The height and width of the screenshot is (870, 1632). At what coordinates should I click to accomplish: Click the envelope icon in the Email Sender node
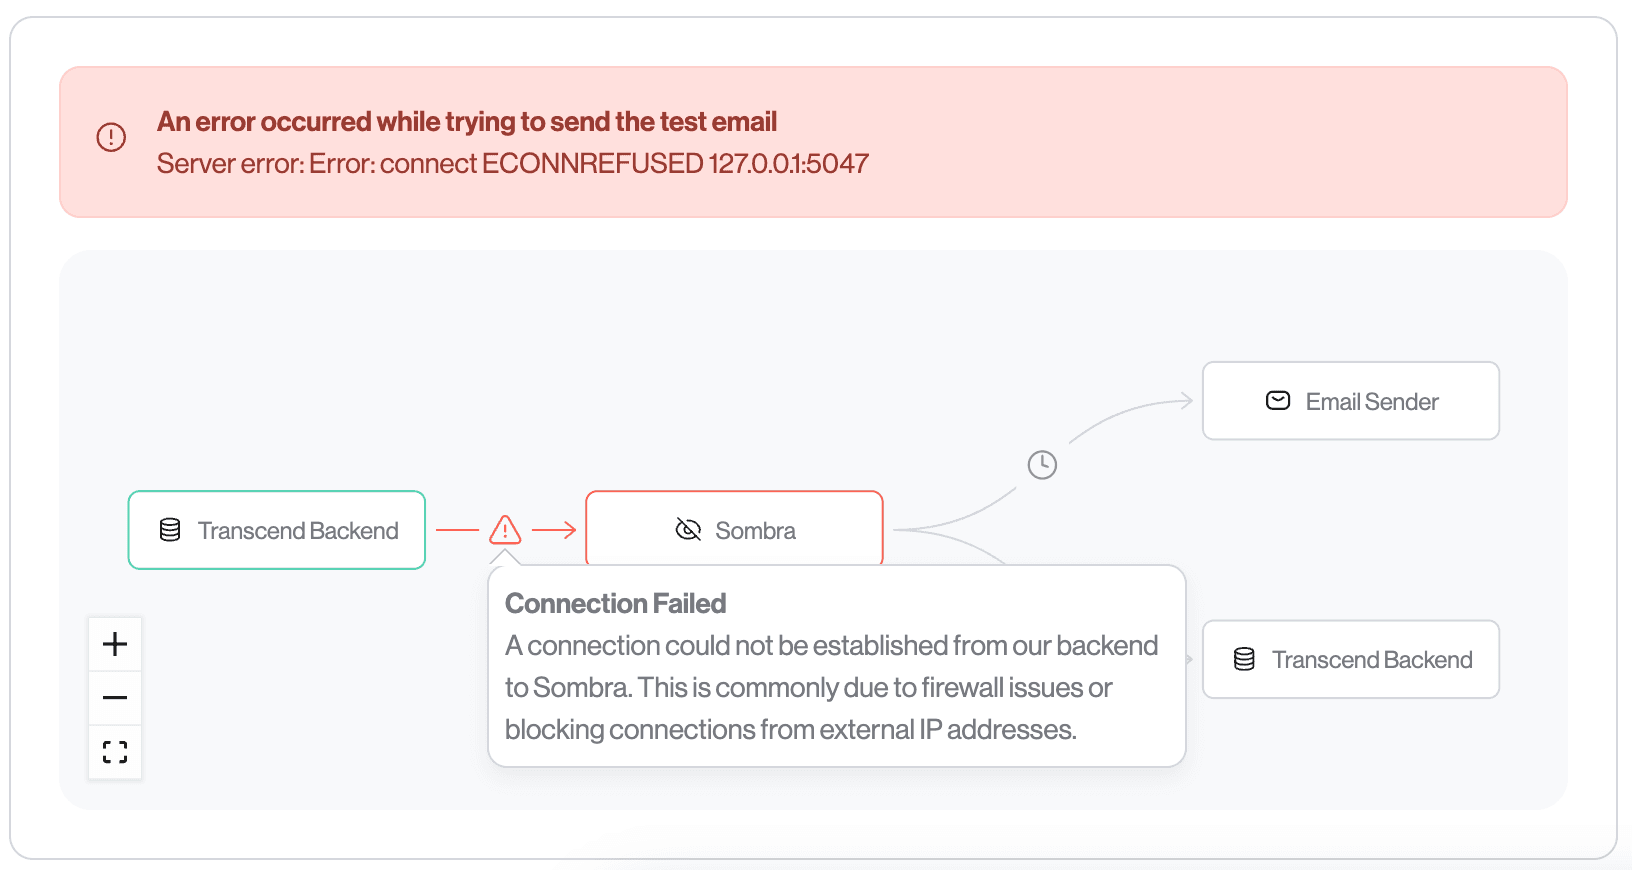(x=1277, y=400)
